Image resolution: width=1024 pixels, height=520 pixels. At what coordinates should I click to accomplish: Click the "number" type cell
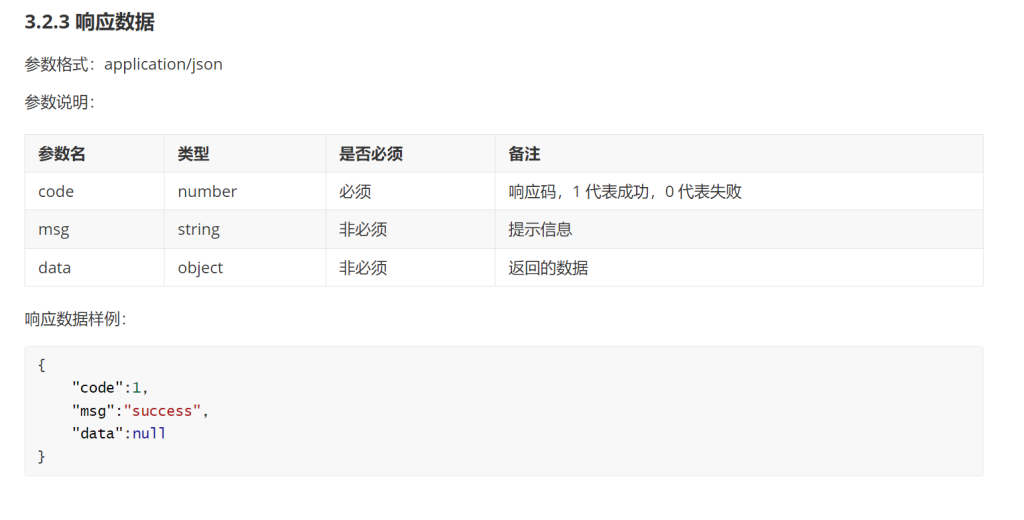tap(207, 191)
